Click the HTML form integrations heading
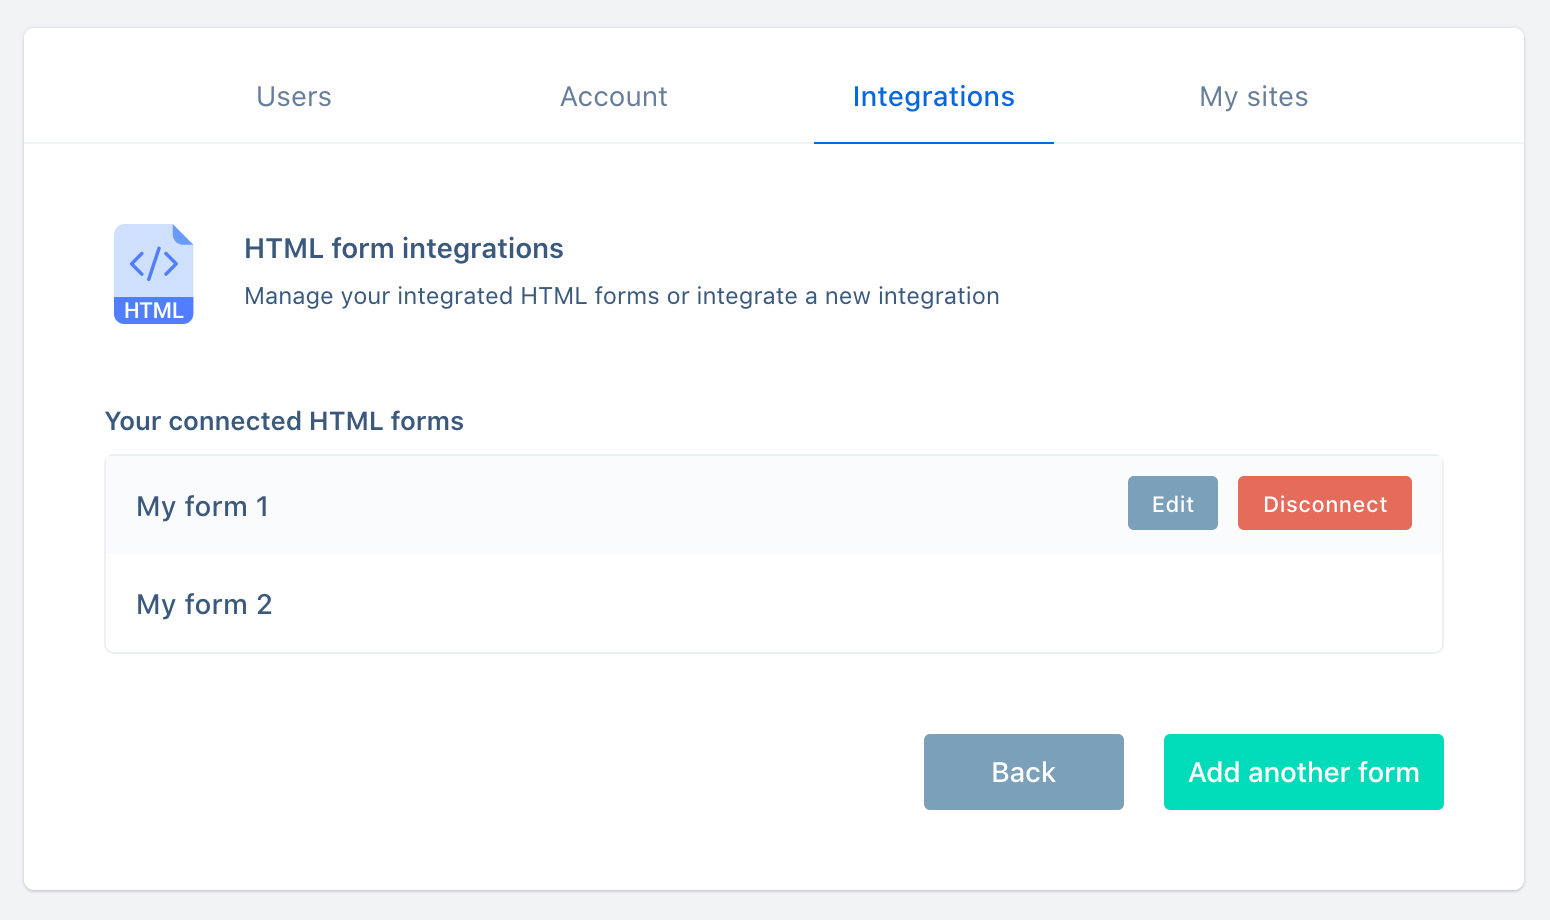The height and width of the screenshot is (920, 1550). click(x=404, y=248)
